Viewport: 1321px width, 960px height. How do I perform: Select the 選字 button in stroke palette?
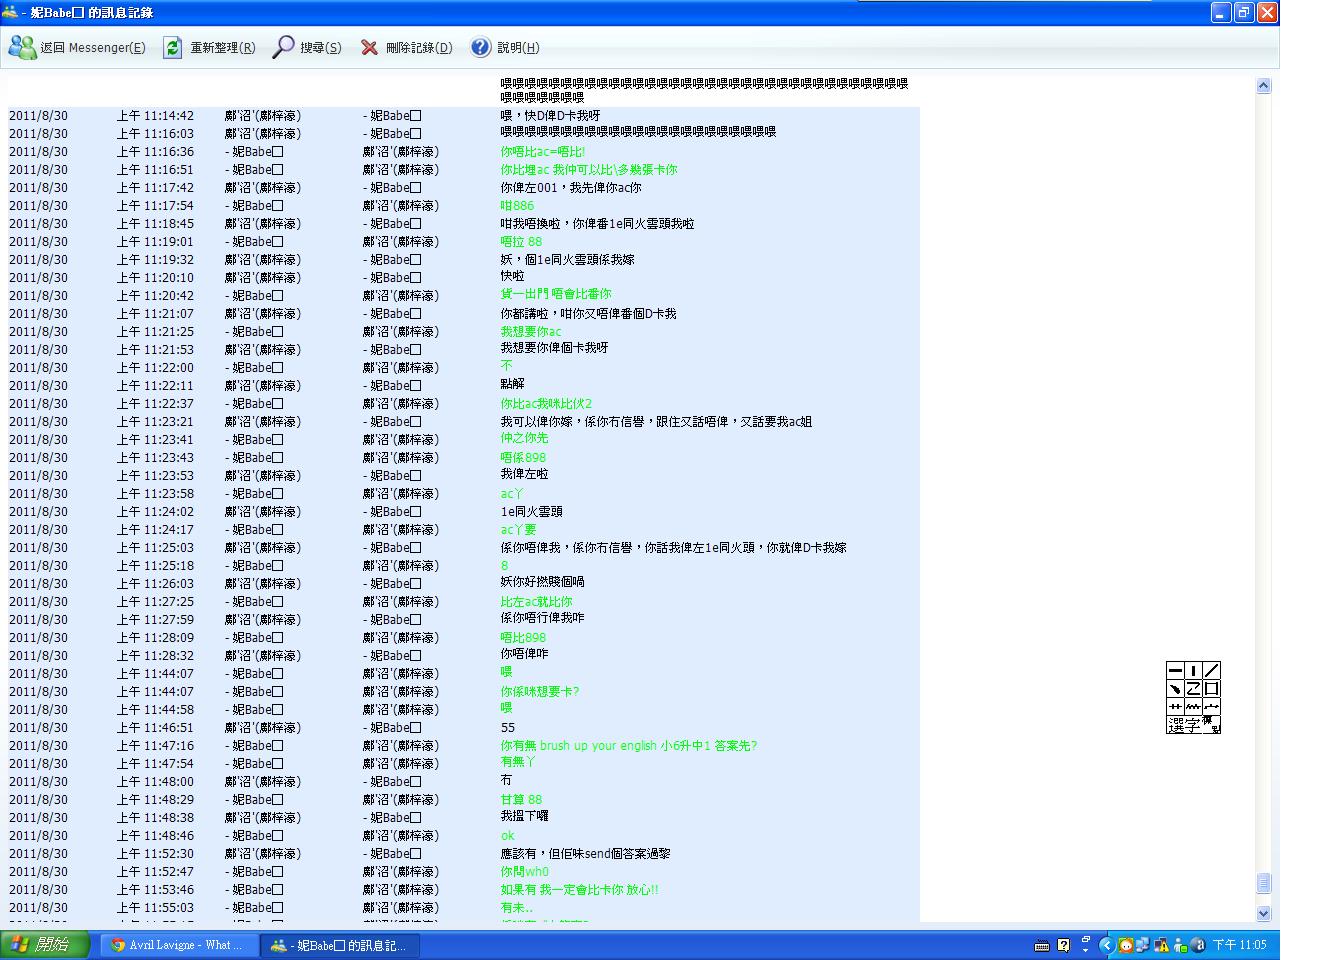pos(1184,725)
